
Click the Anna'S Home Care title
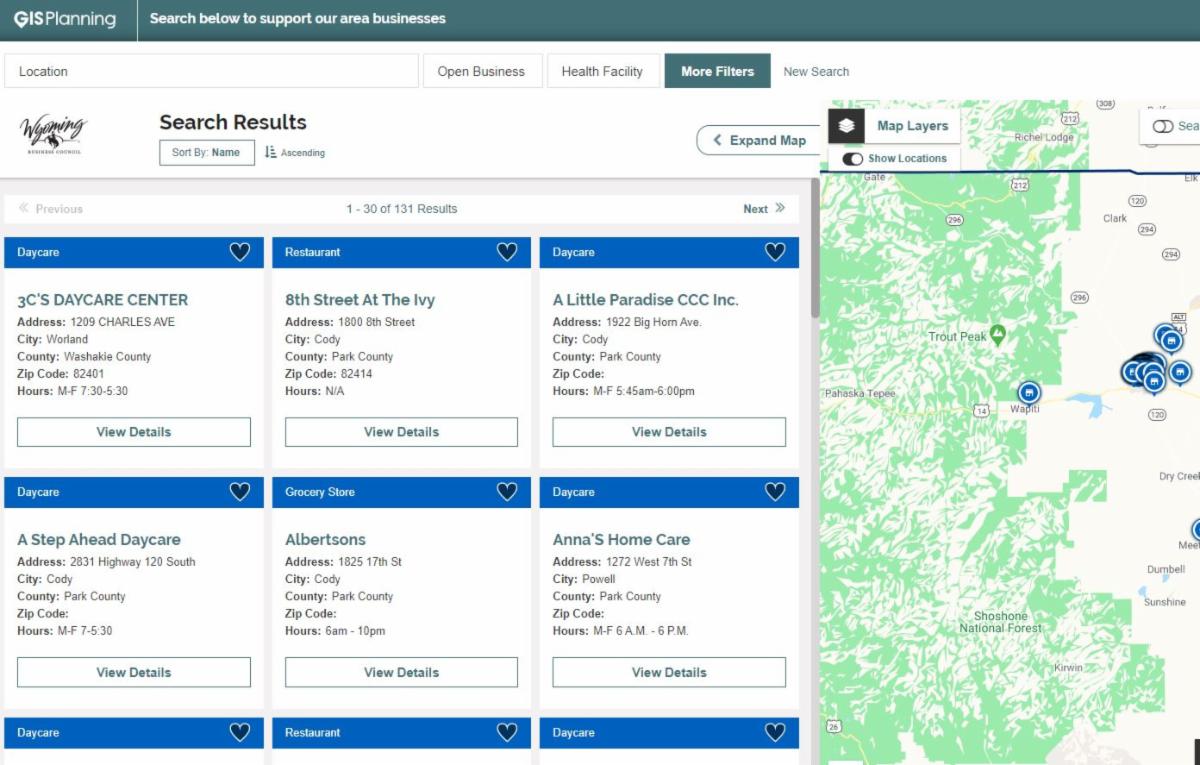(621, 540)
